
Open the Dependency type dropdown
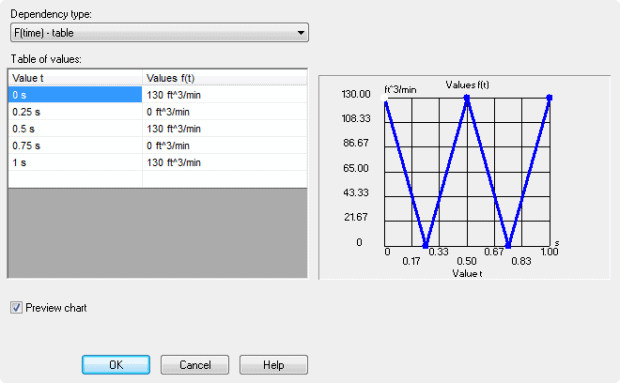coord(159,32)
